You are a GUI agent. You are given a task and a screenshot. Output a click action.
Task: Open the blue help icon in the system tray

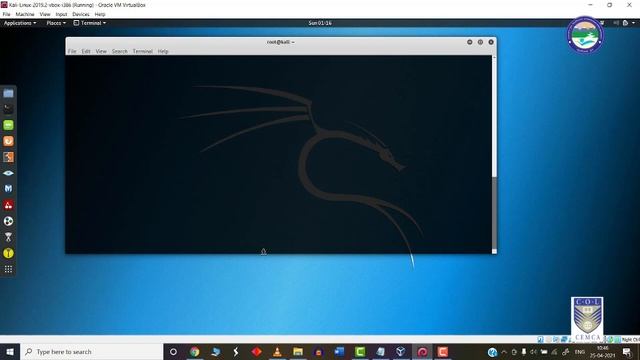point(492,352)
